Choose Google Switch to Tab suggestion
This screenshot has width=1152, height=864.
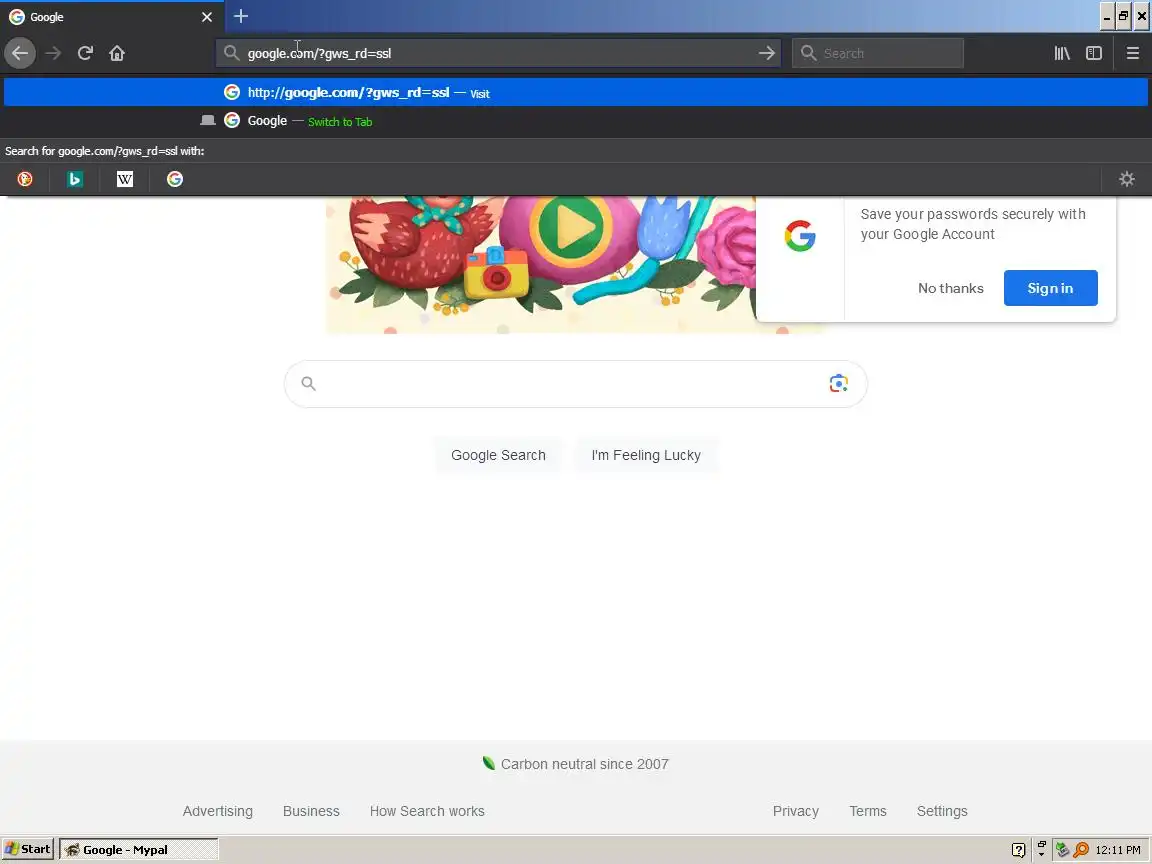click(x=576, y=121)
